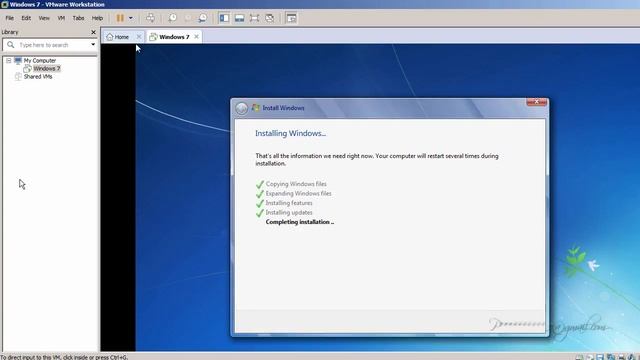Open the View menu
This screenshot has height=360, width=640.
click(44, 18)
